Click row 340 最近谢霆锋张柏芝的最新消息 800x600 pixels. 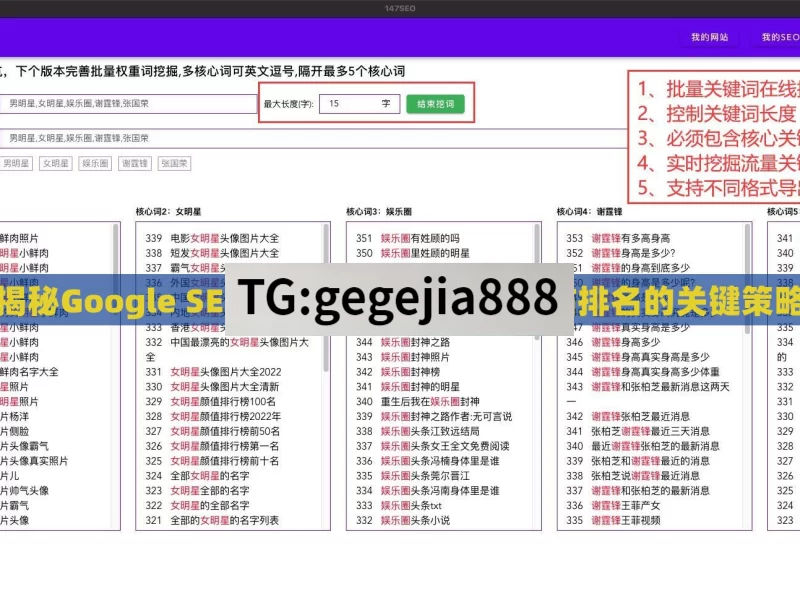pyautogui.click(x=643, y=446)
